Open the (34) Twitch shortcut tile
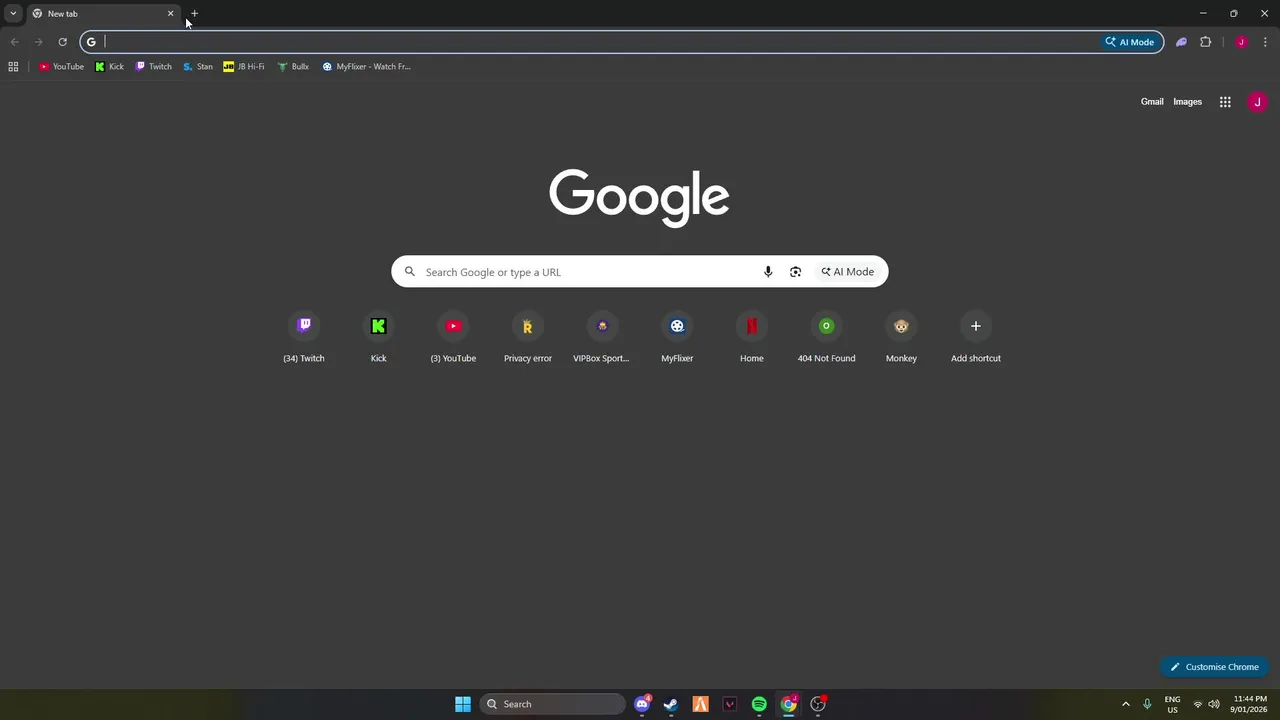Image resolution: width=1280 pixels, height=720 pixels. pos(304,338)
